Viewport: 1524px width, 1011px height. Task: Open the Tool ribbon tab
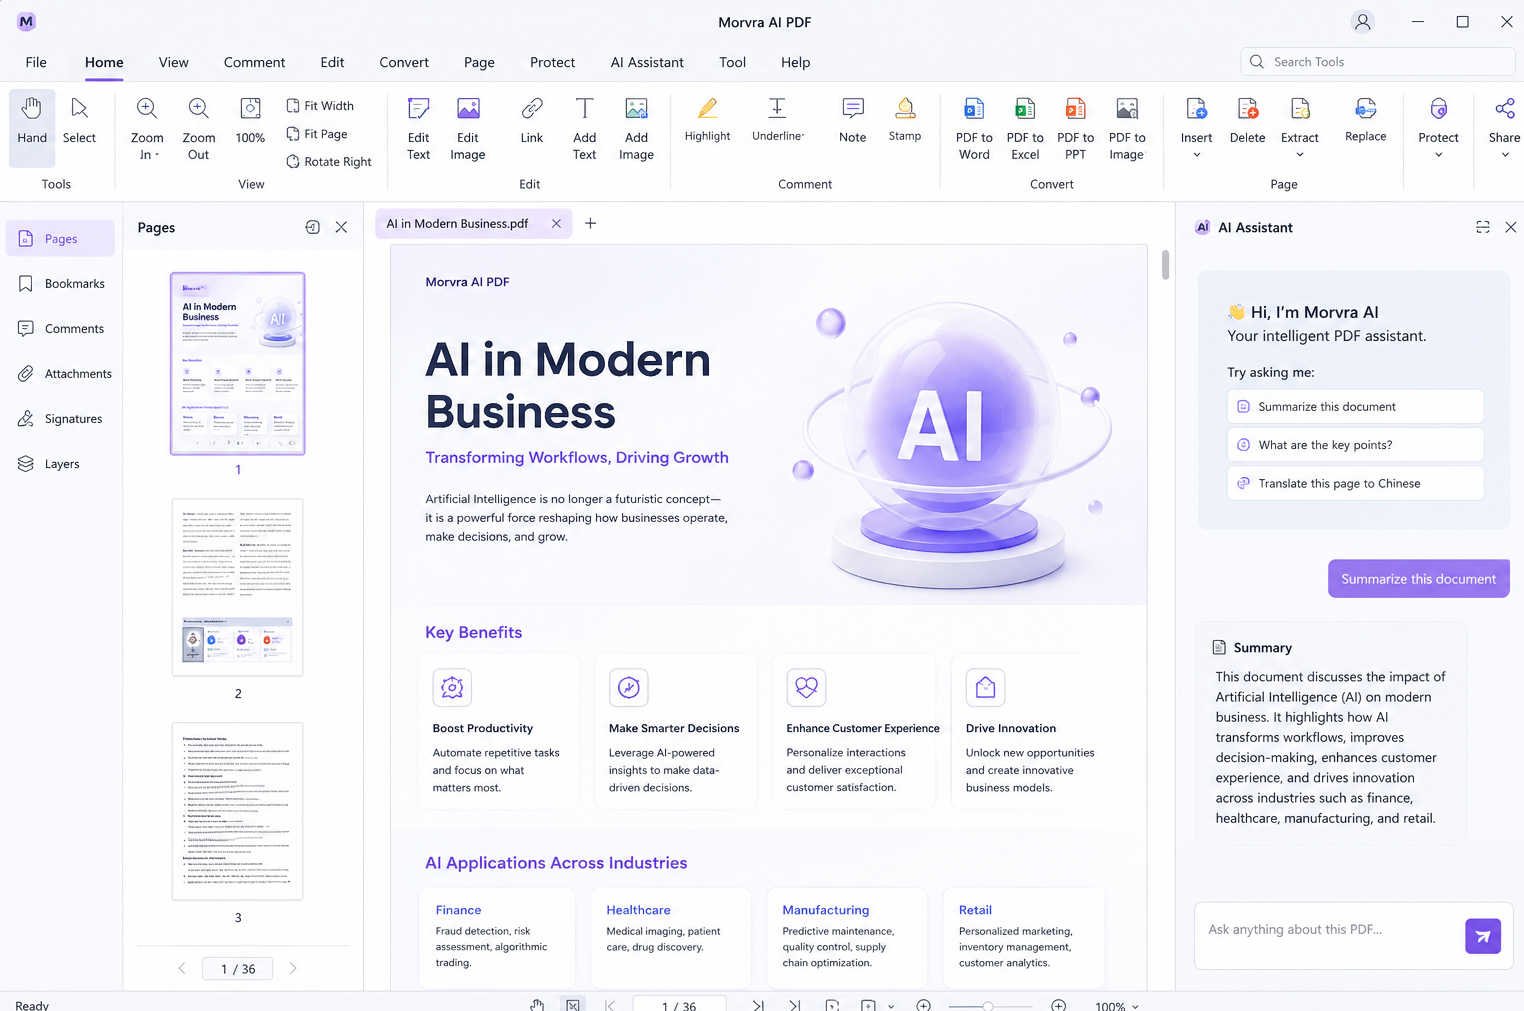[x=732, y=62]
